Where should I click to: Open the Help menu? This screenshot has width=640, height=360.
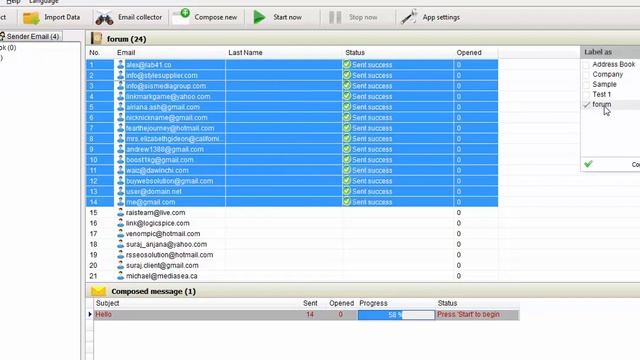(13, 2)
